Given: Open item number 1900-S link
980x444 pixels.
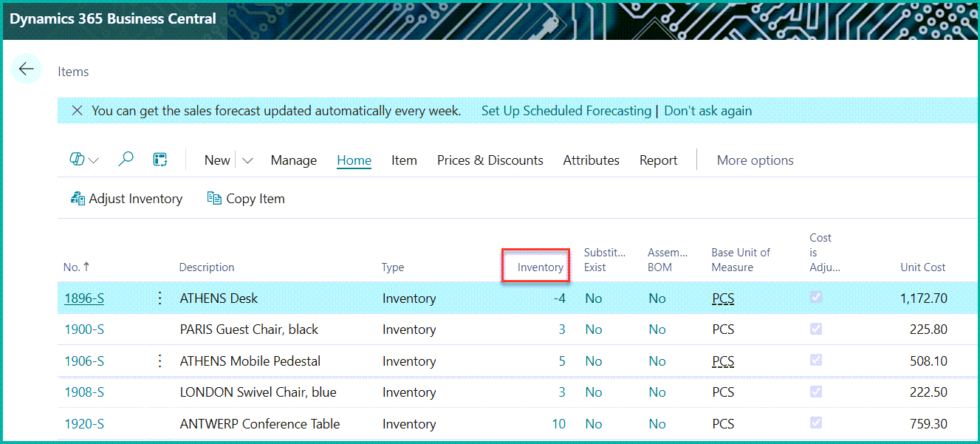Looking at the screenshot, I should (x=84, y=329).
